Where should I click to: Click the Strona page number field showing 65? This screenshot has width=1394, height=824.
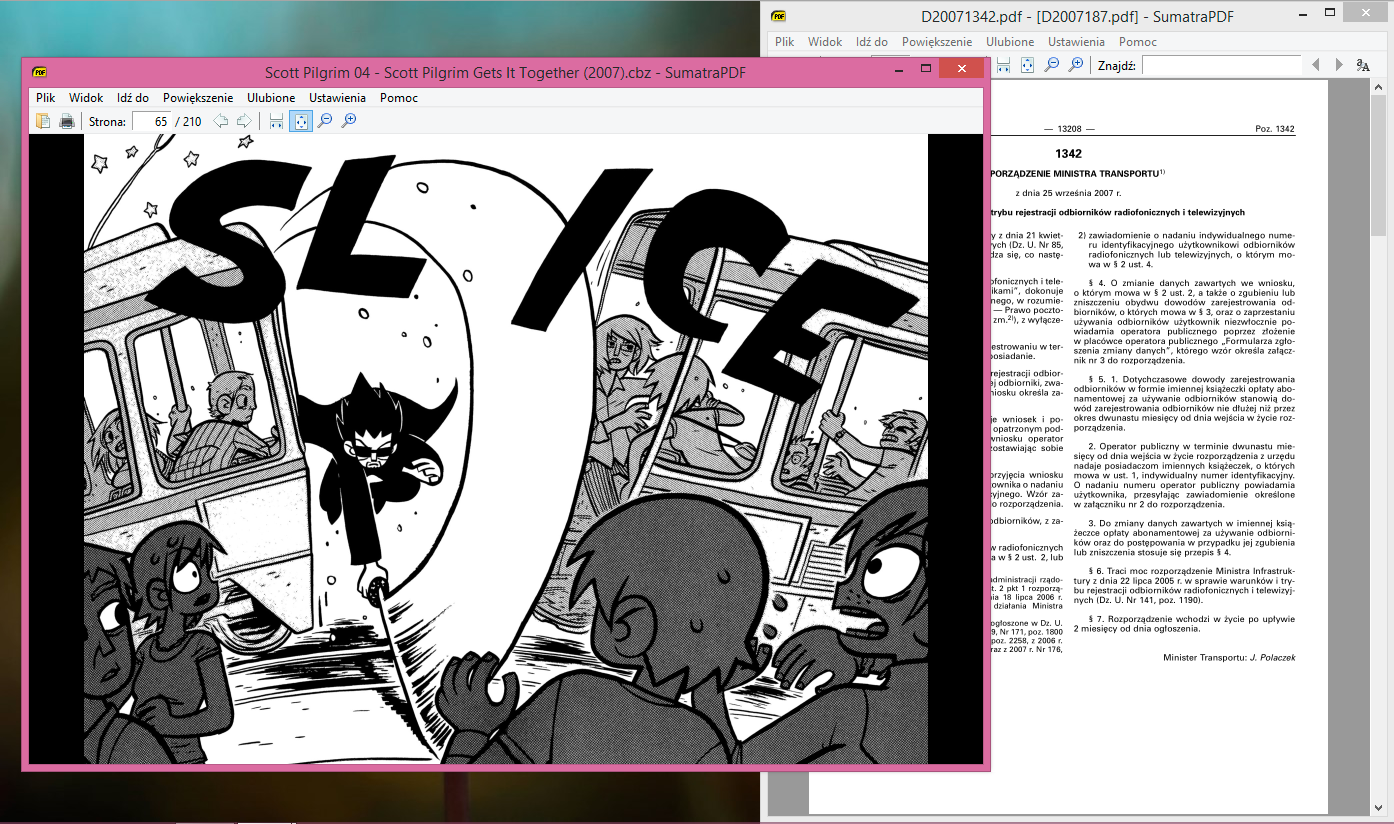[152, 121]
